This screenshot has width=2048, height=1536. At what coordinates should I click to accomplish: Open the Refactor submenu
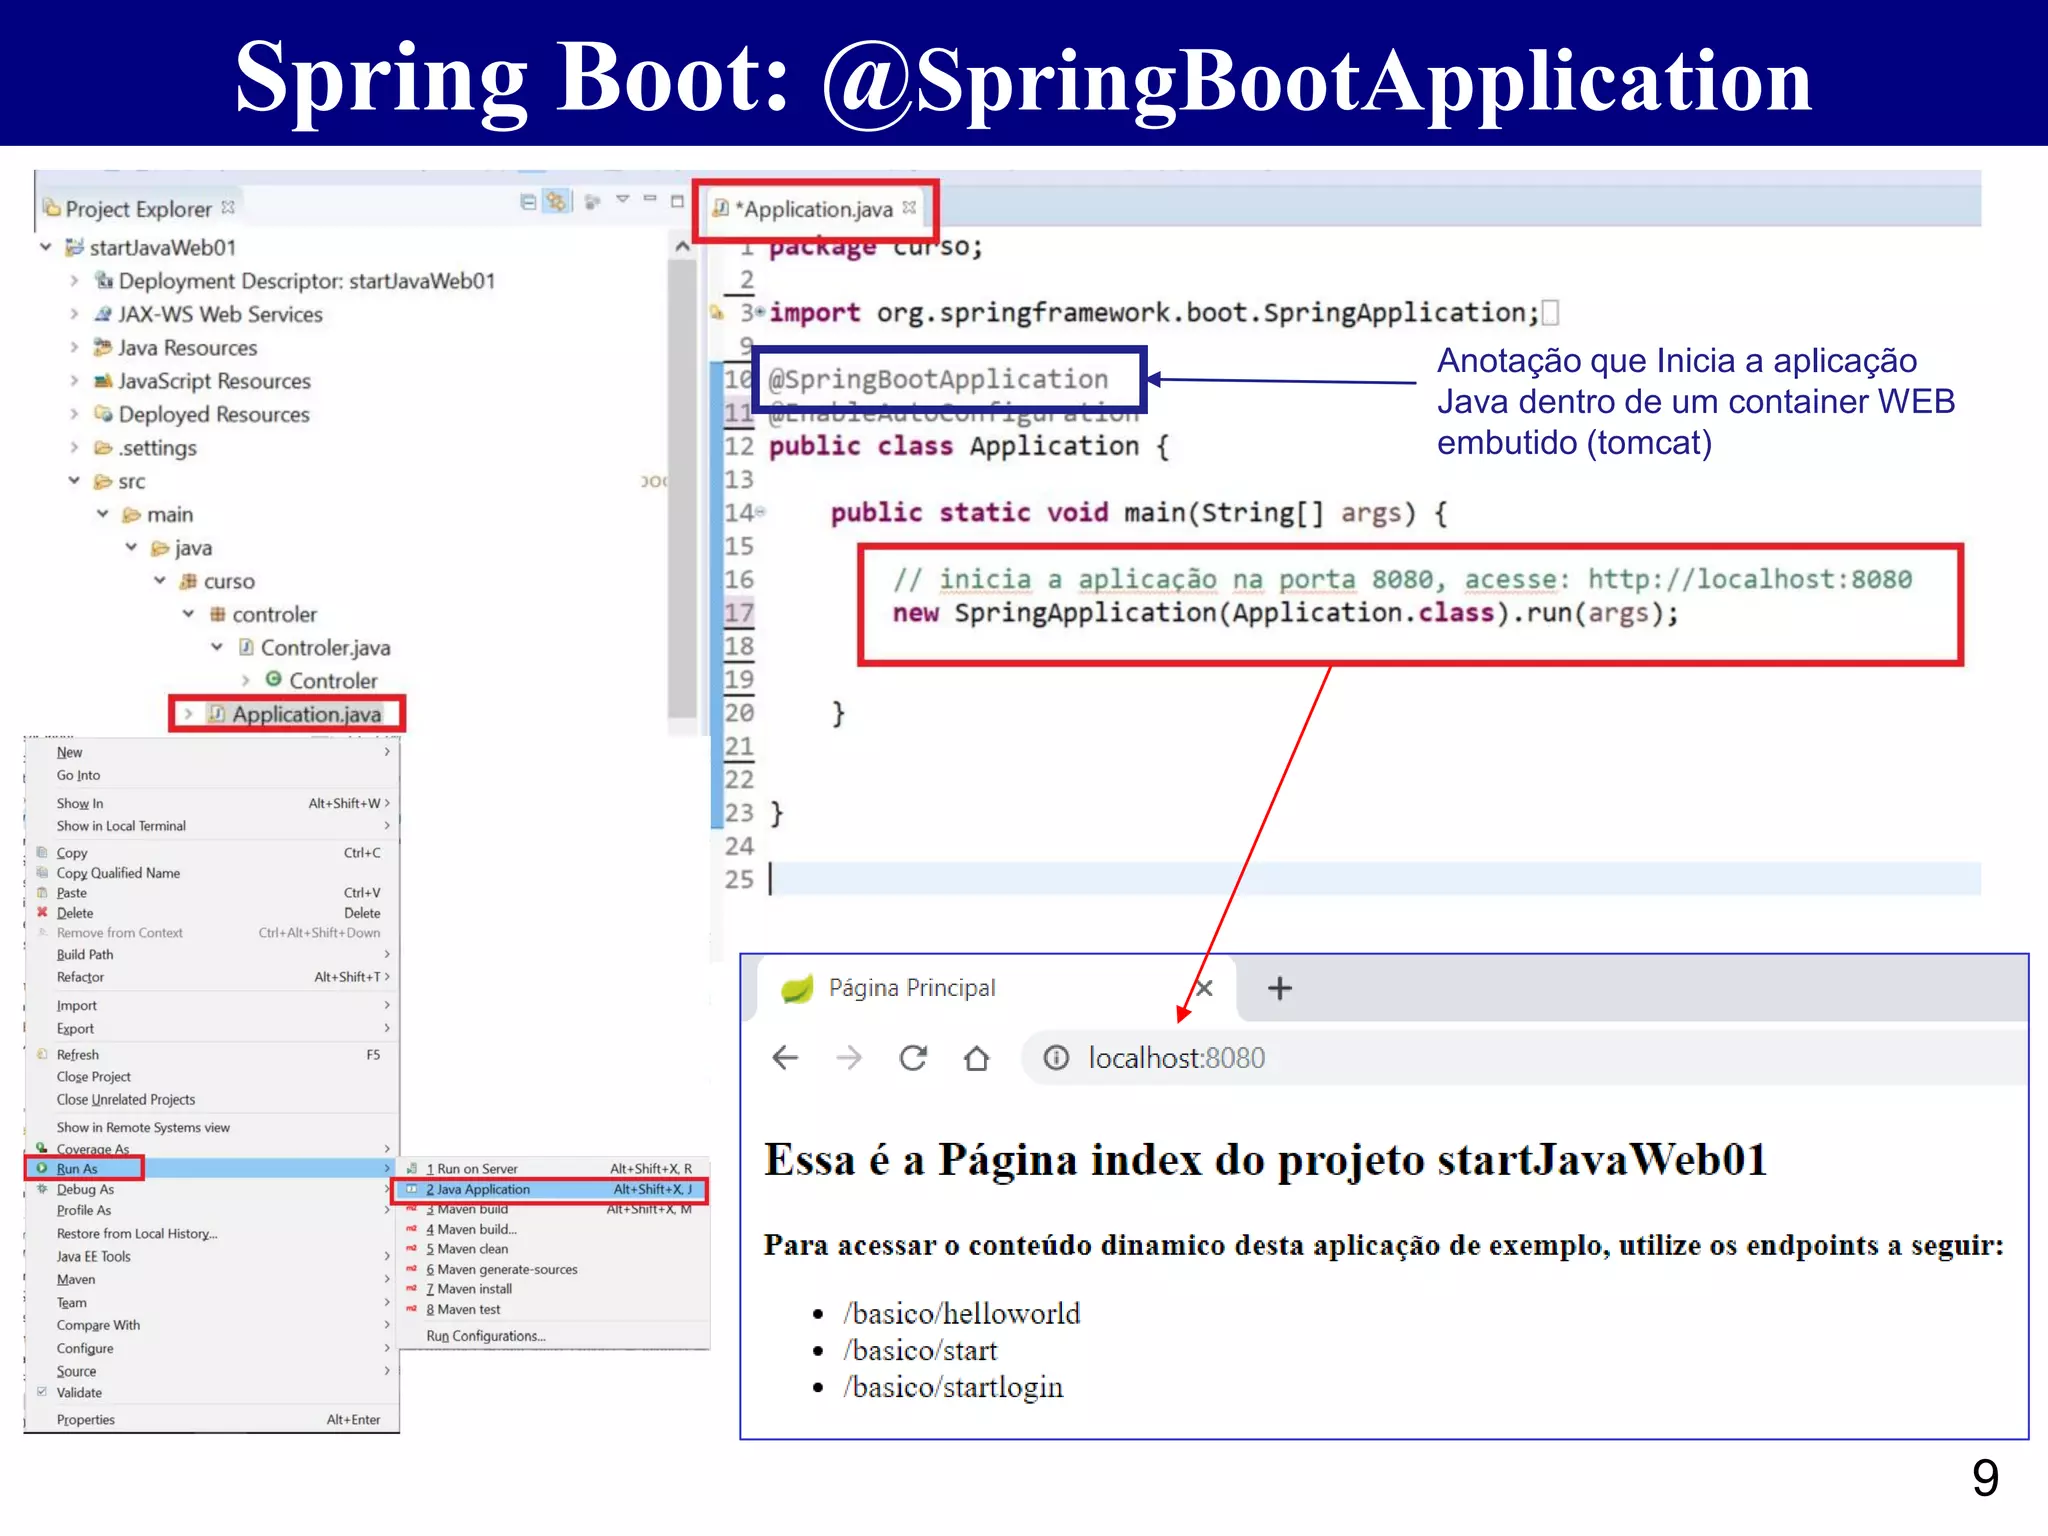[x=211, y=977]
